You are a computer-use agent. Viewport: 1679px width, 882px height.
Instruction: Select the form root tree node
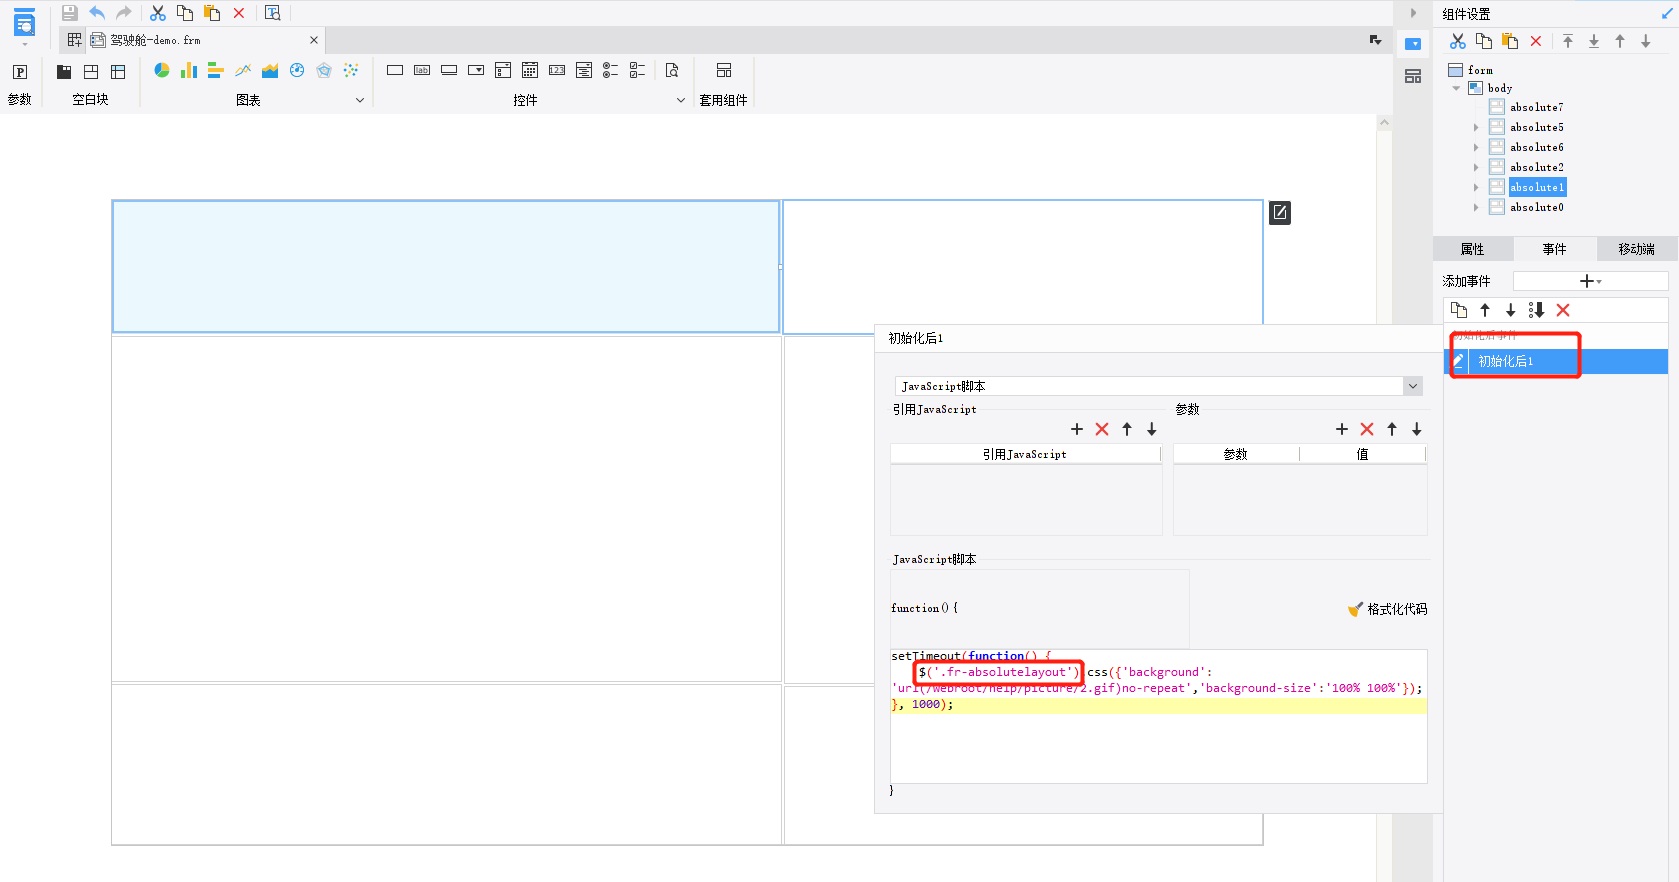click(1480, 70)
